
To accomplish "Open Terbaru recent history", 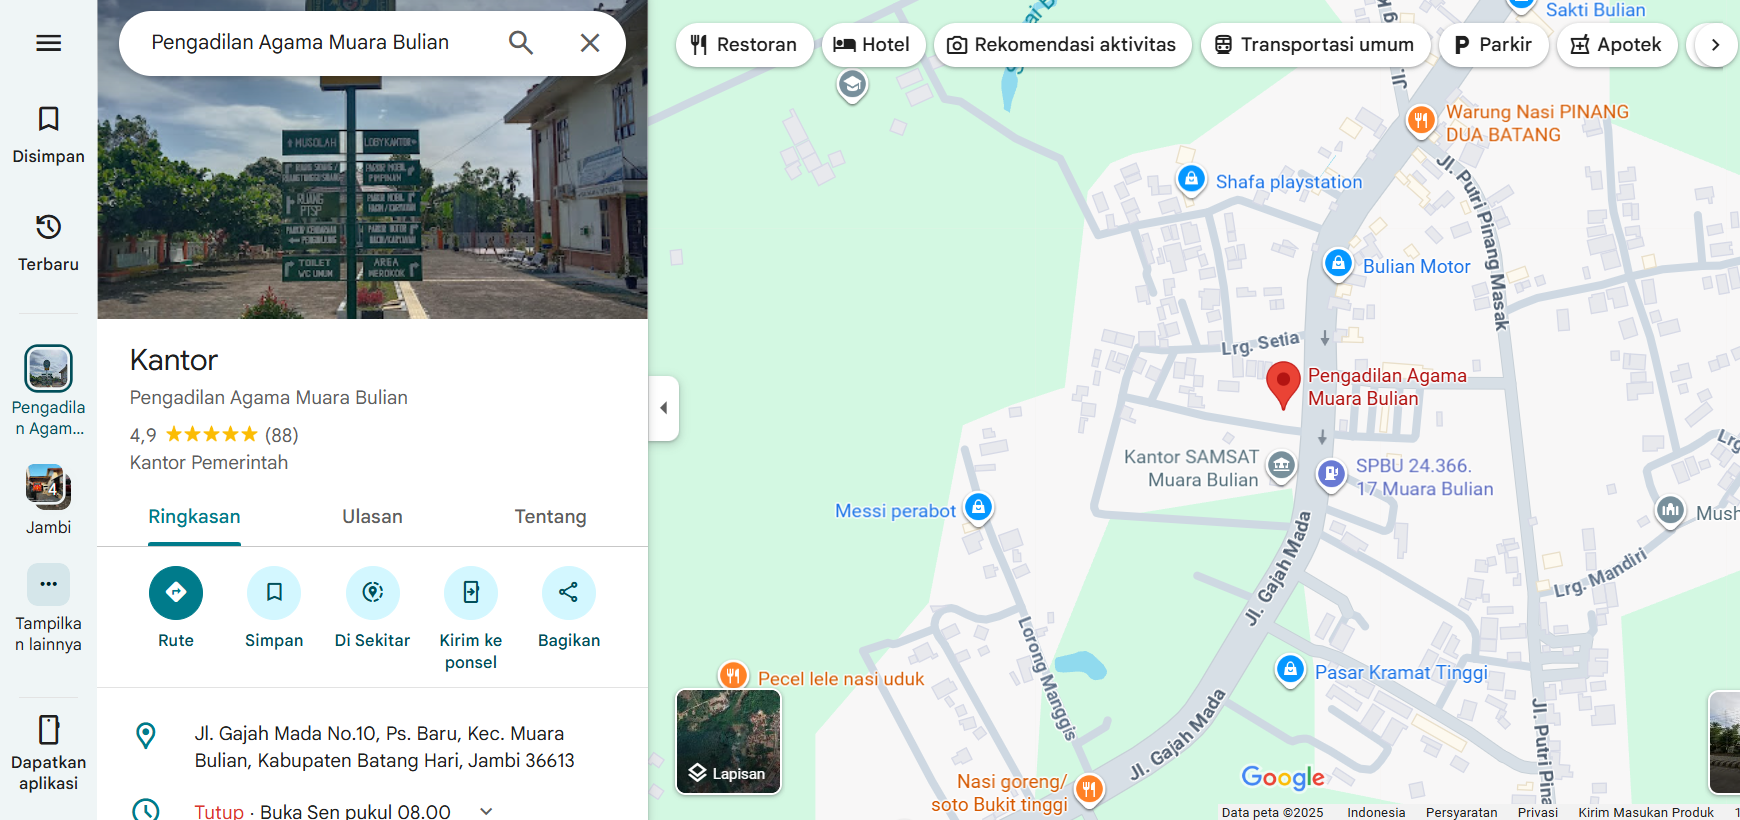I will click(x=48, y=243).
